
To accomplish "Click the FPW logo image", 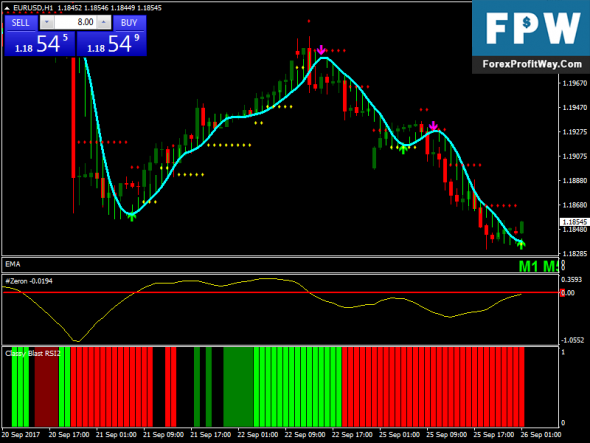I will pos(531,28).
